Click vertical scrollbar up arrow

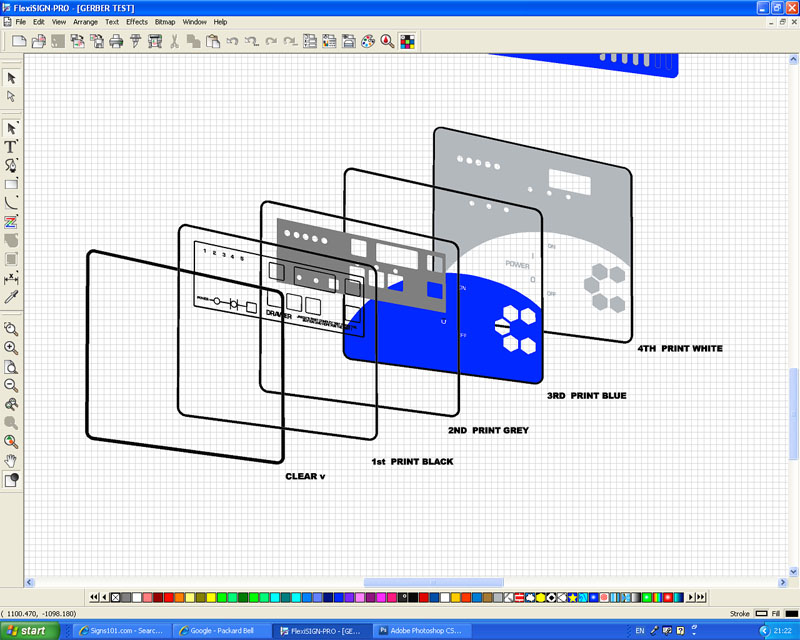click(x=793, y=59)
